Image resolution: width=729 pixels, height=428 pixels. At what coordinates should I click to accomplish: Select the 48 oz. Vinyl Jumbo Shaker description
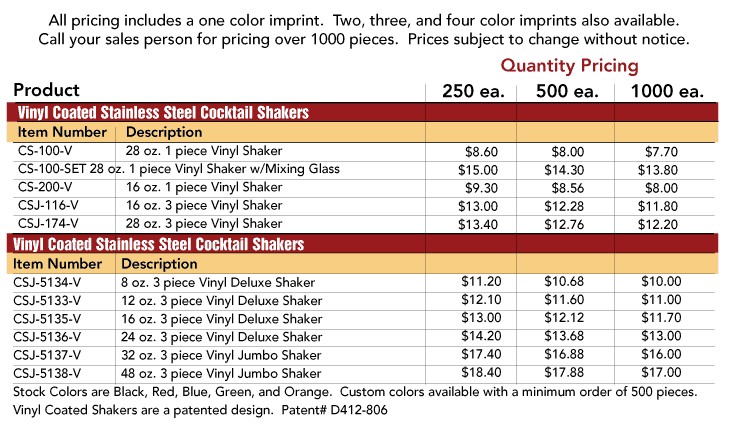[221, 373]
